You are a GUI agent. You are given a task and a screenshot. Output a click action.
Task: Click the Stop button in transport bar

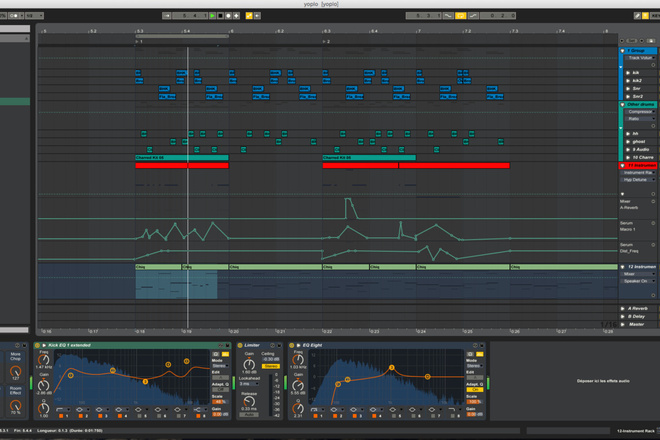pyautogui.click(x=221, y=16)
